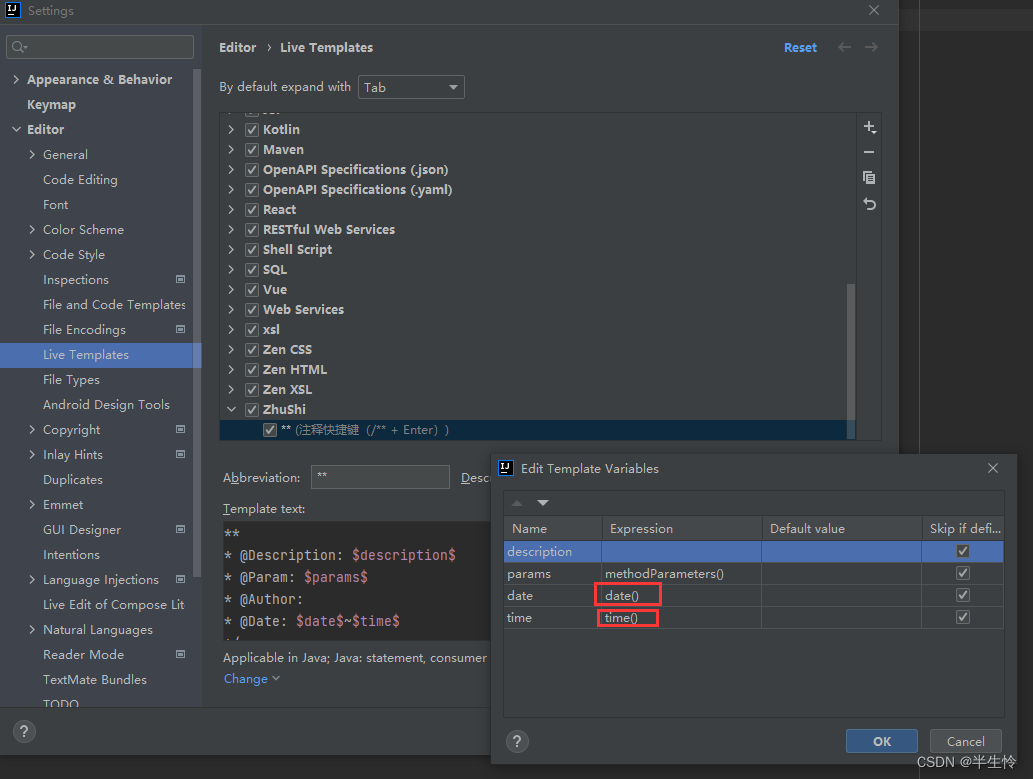Expand Appearance & Behavior settings section
1033x779 pixels.
[16, 79]
